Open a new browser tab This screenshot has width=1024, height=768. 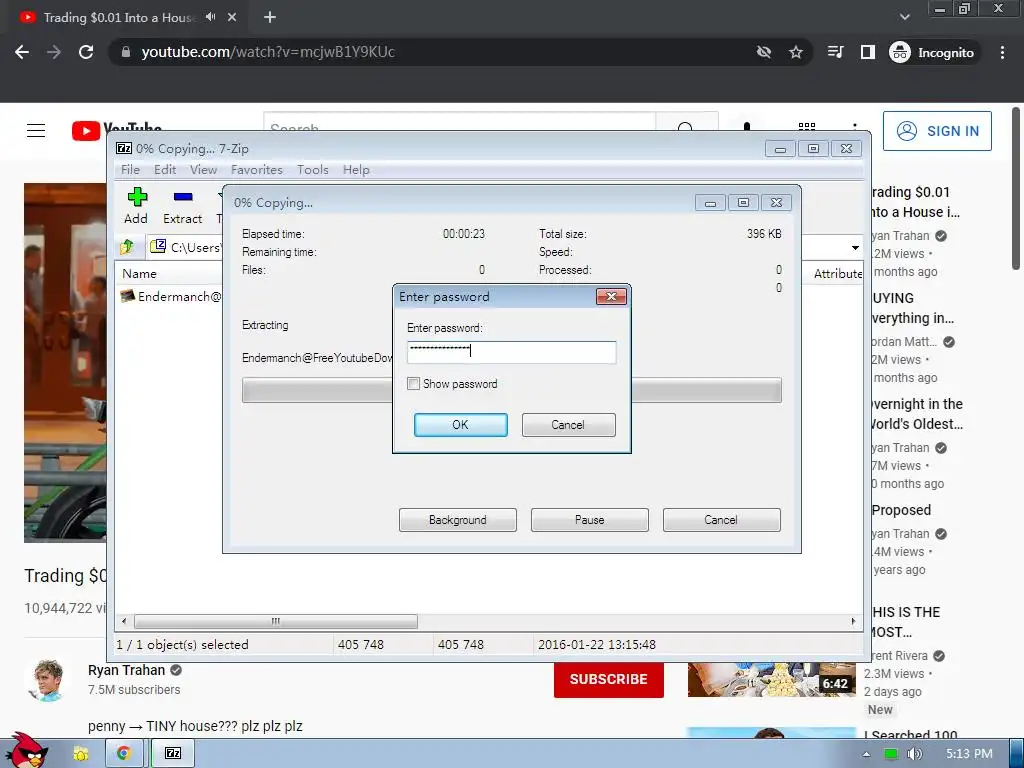270,18
